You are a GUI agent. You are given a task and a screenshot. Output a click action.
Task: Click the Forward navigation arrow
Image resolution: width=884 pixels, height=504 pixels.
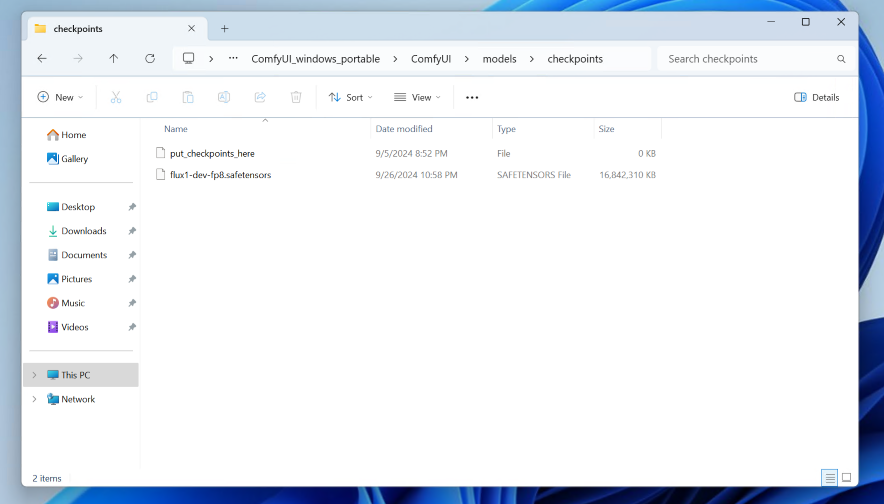click(78, 59)
